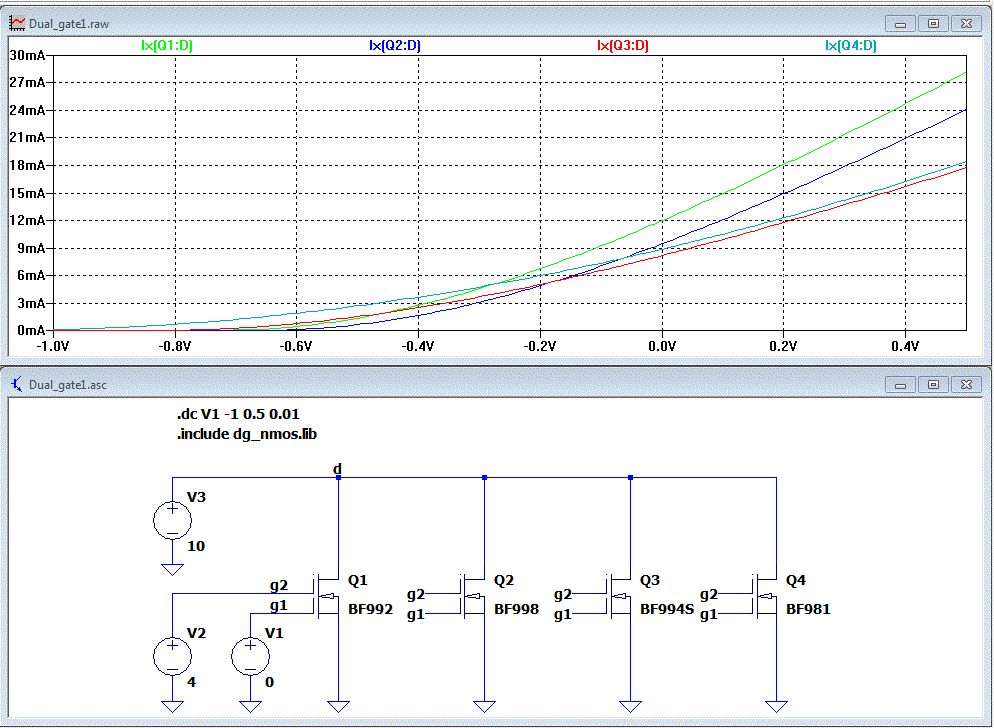Select the V2 voltage source symbol
This screenshot has width=994, height=728.
(x=172, y=656)
